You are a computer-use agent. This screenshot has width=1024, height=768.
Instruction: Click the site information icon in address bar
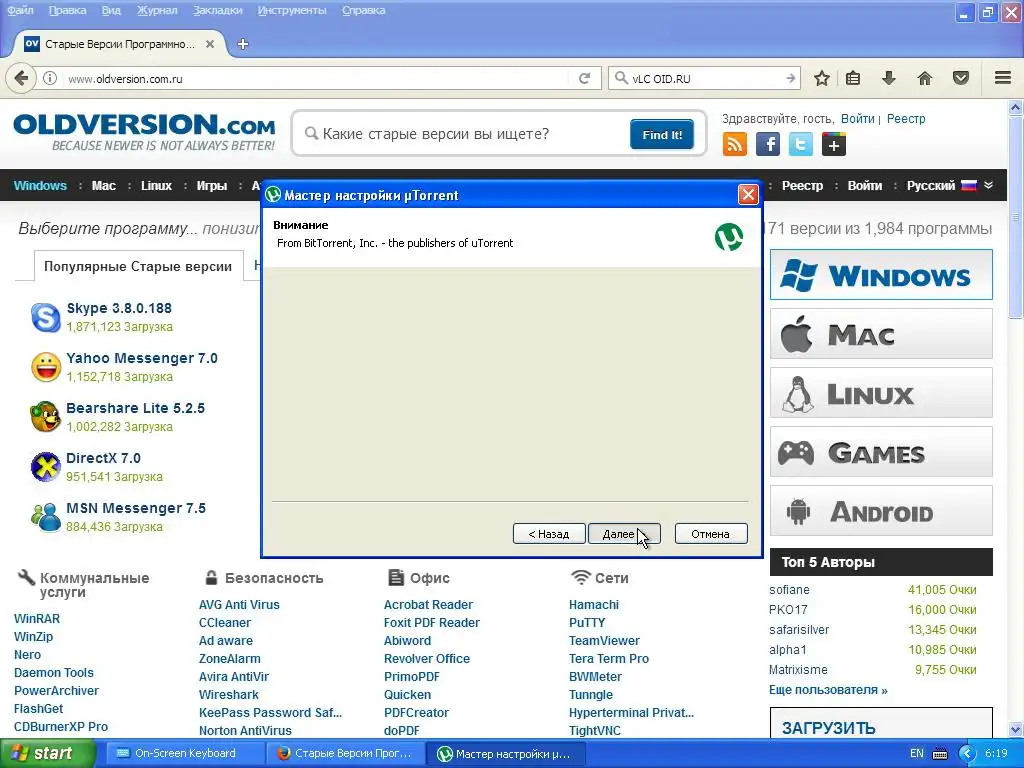tap(50, 78)
